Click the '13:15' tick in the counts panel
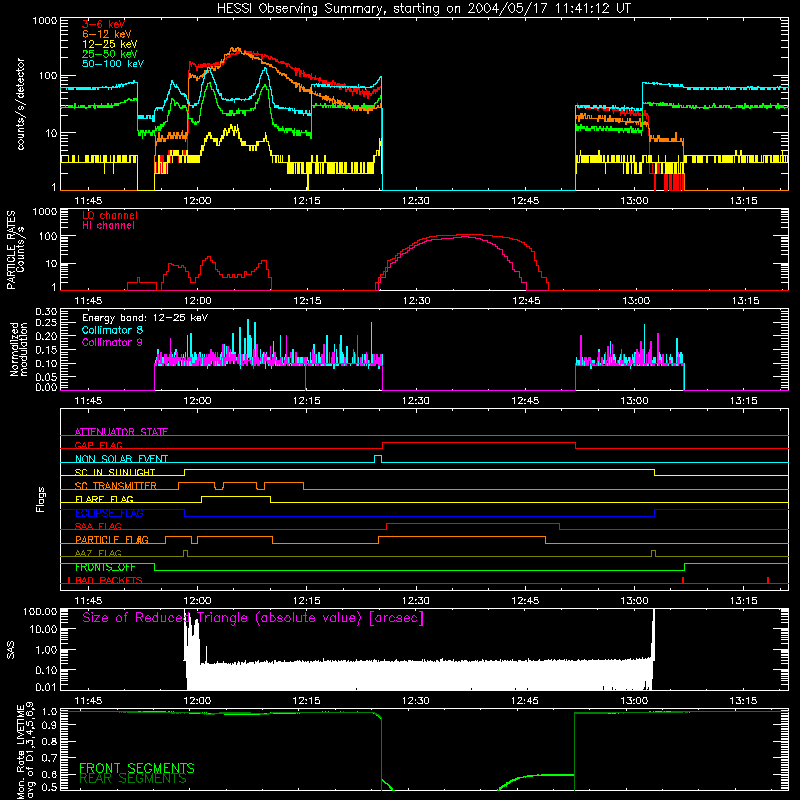Viewport: 800px width, 800px height. pyautogui.click(x=743, y=201)
